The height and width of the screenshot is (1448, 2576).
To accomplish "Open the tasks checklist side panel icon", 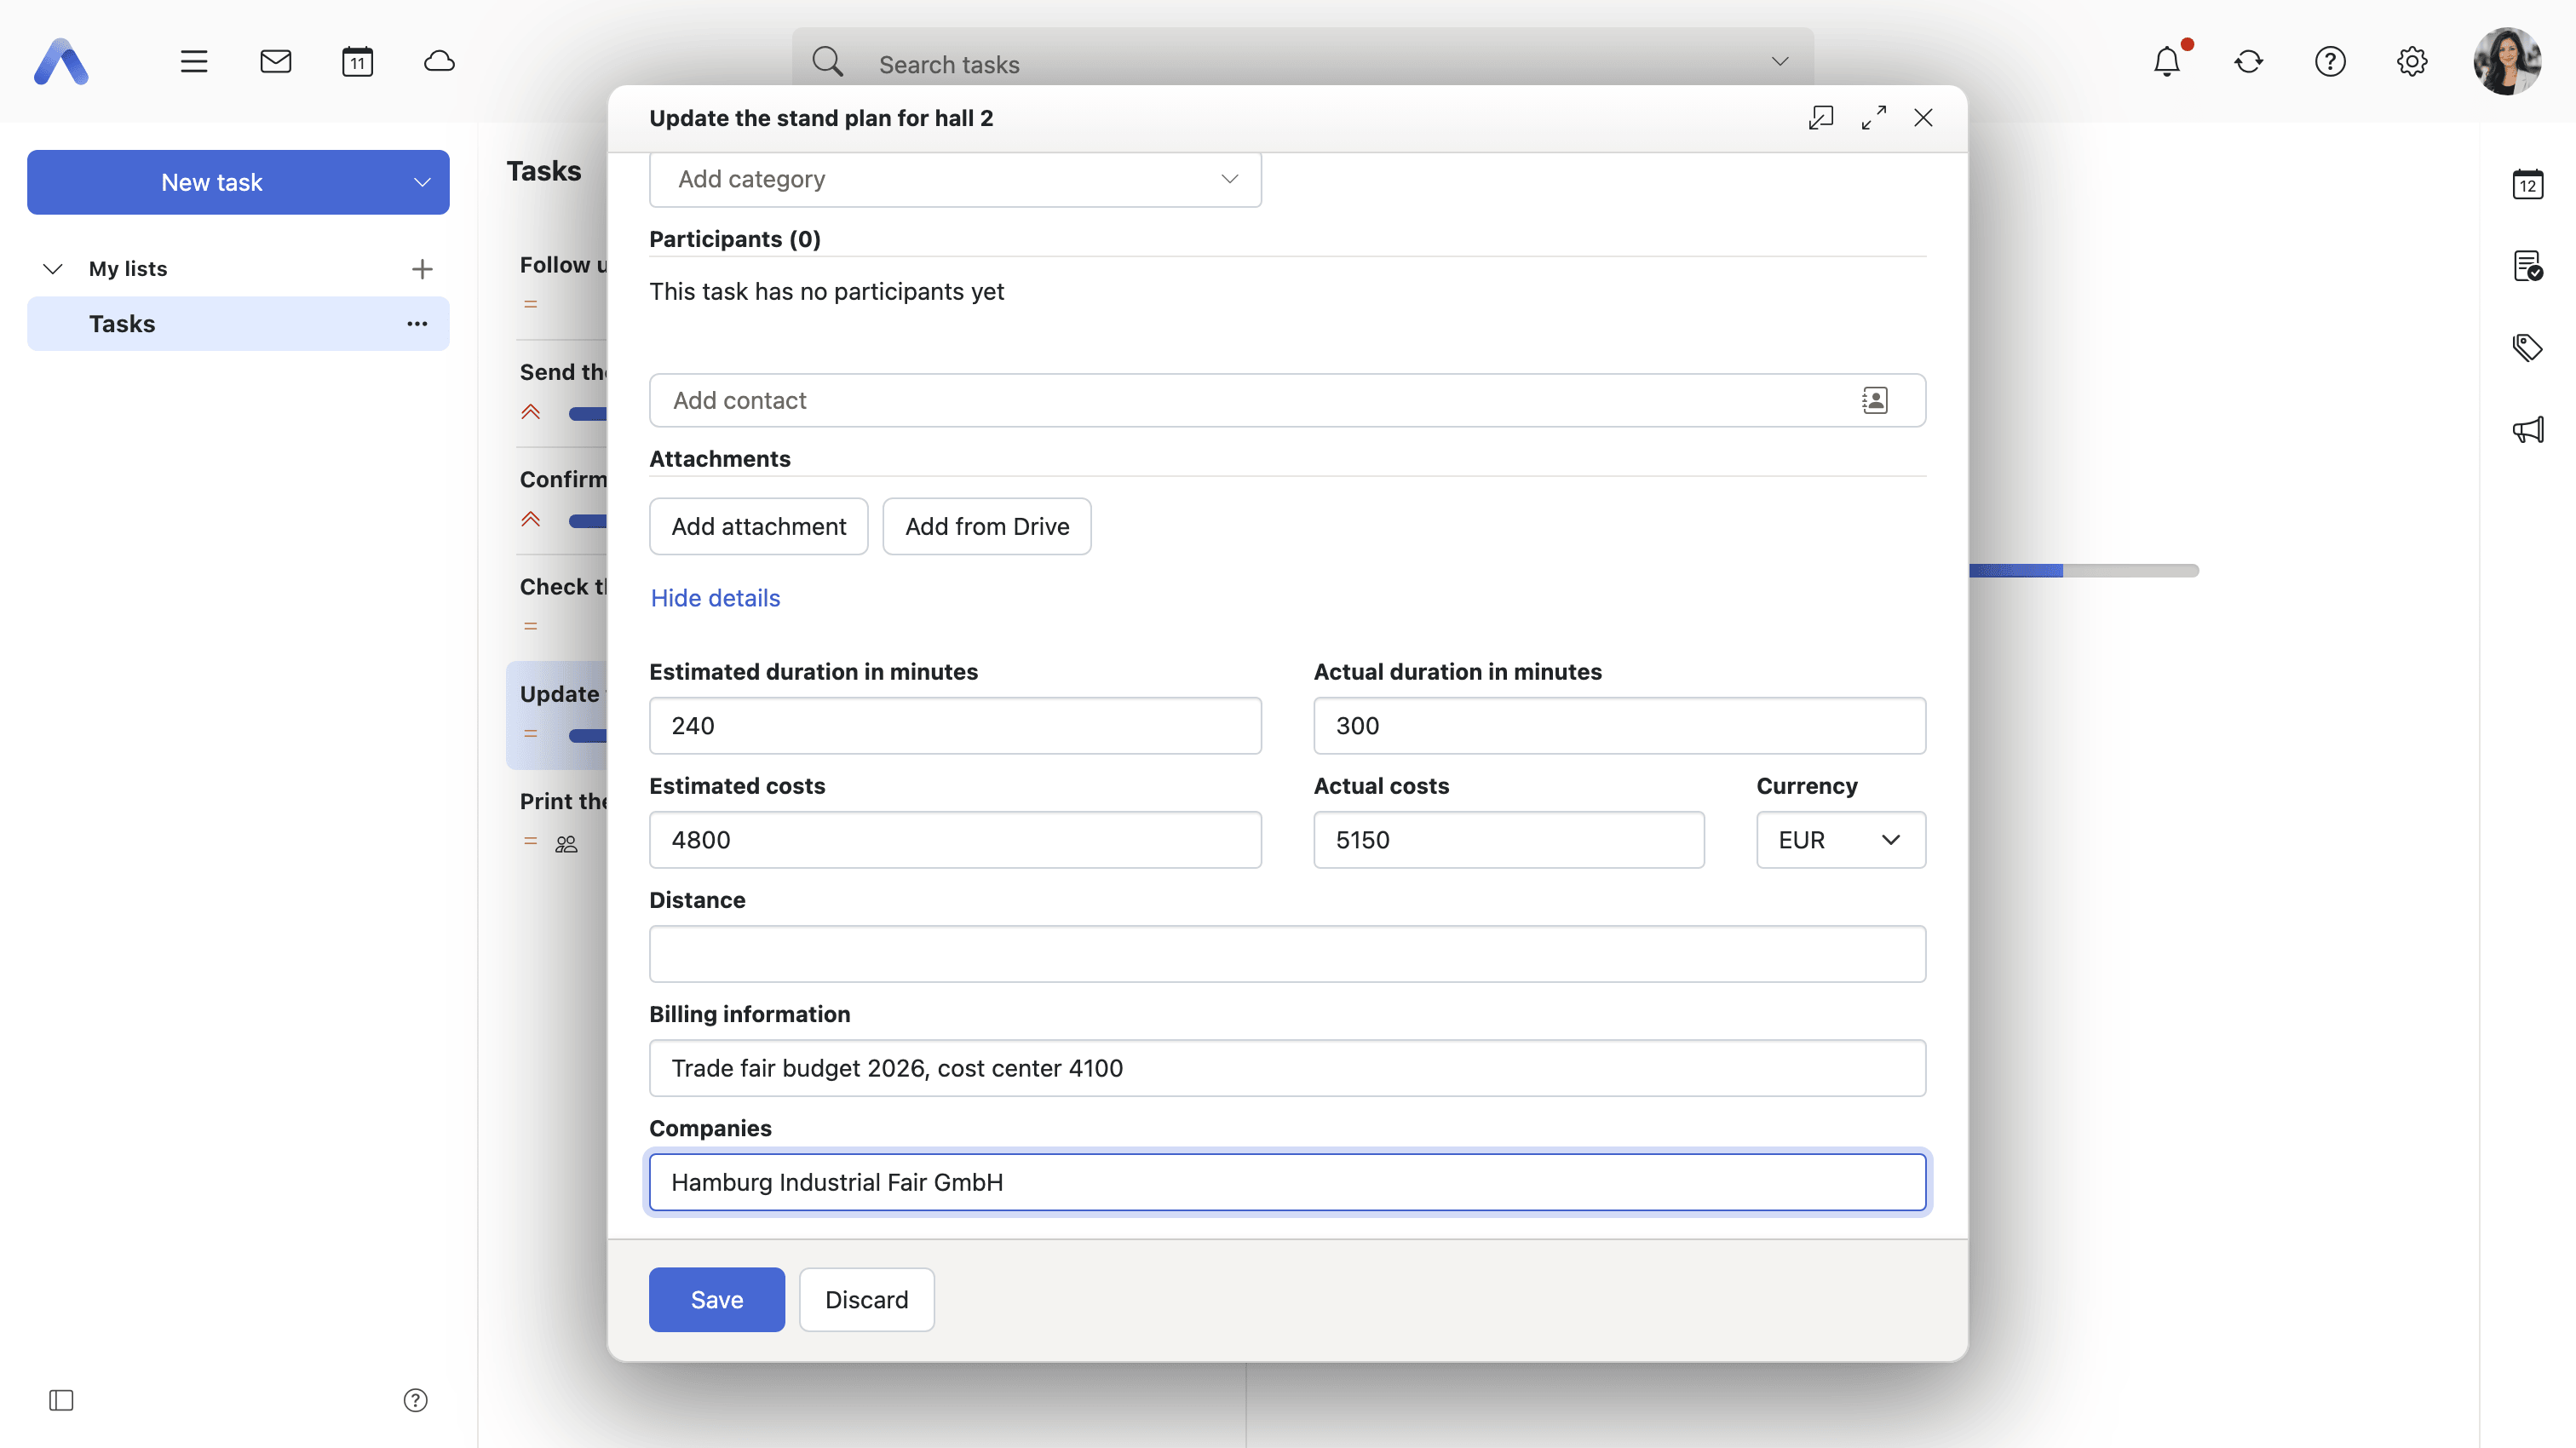I will 2527,266.
